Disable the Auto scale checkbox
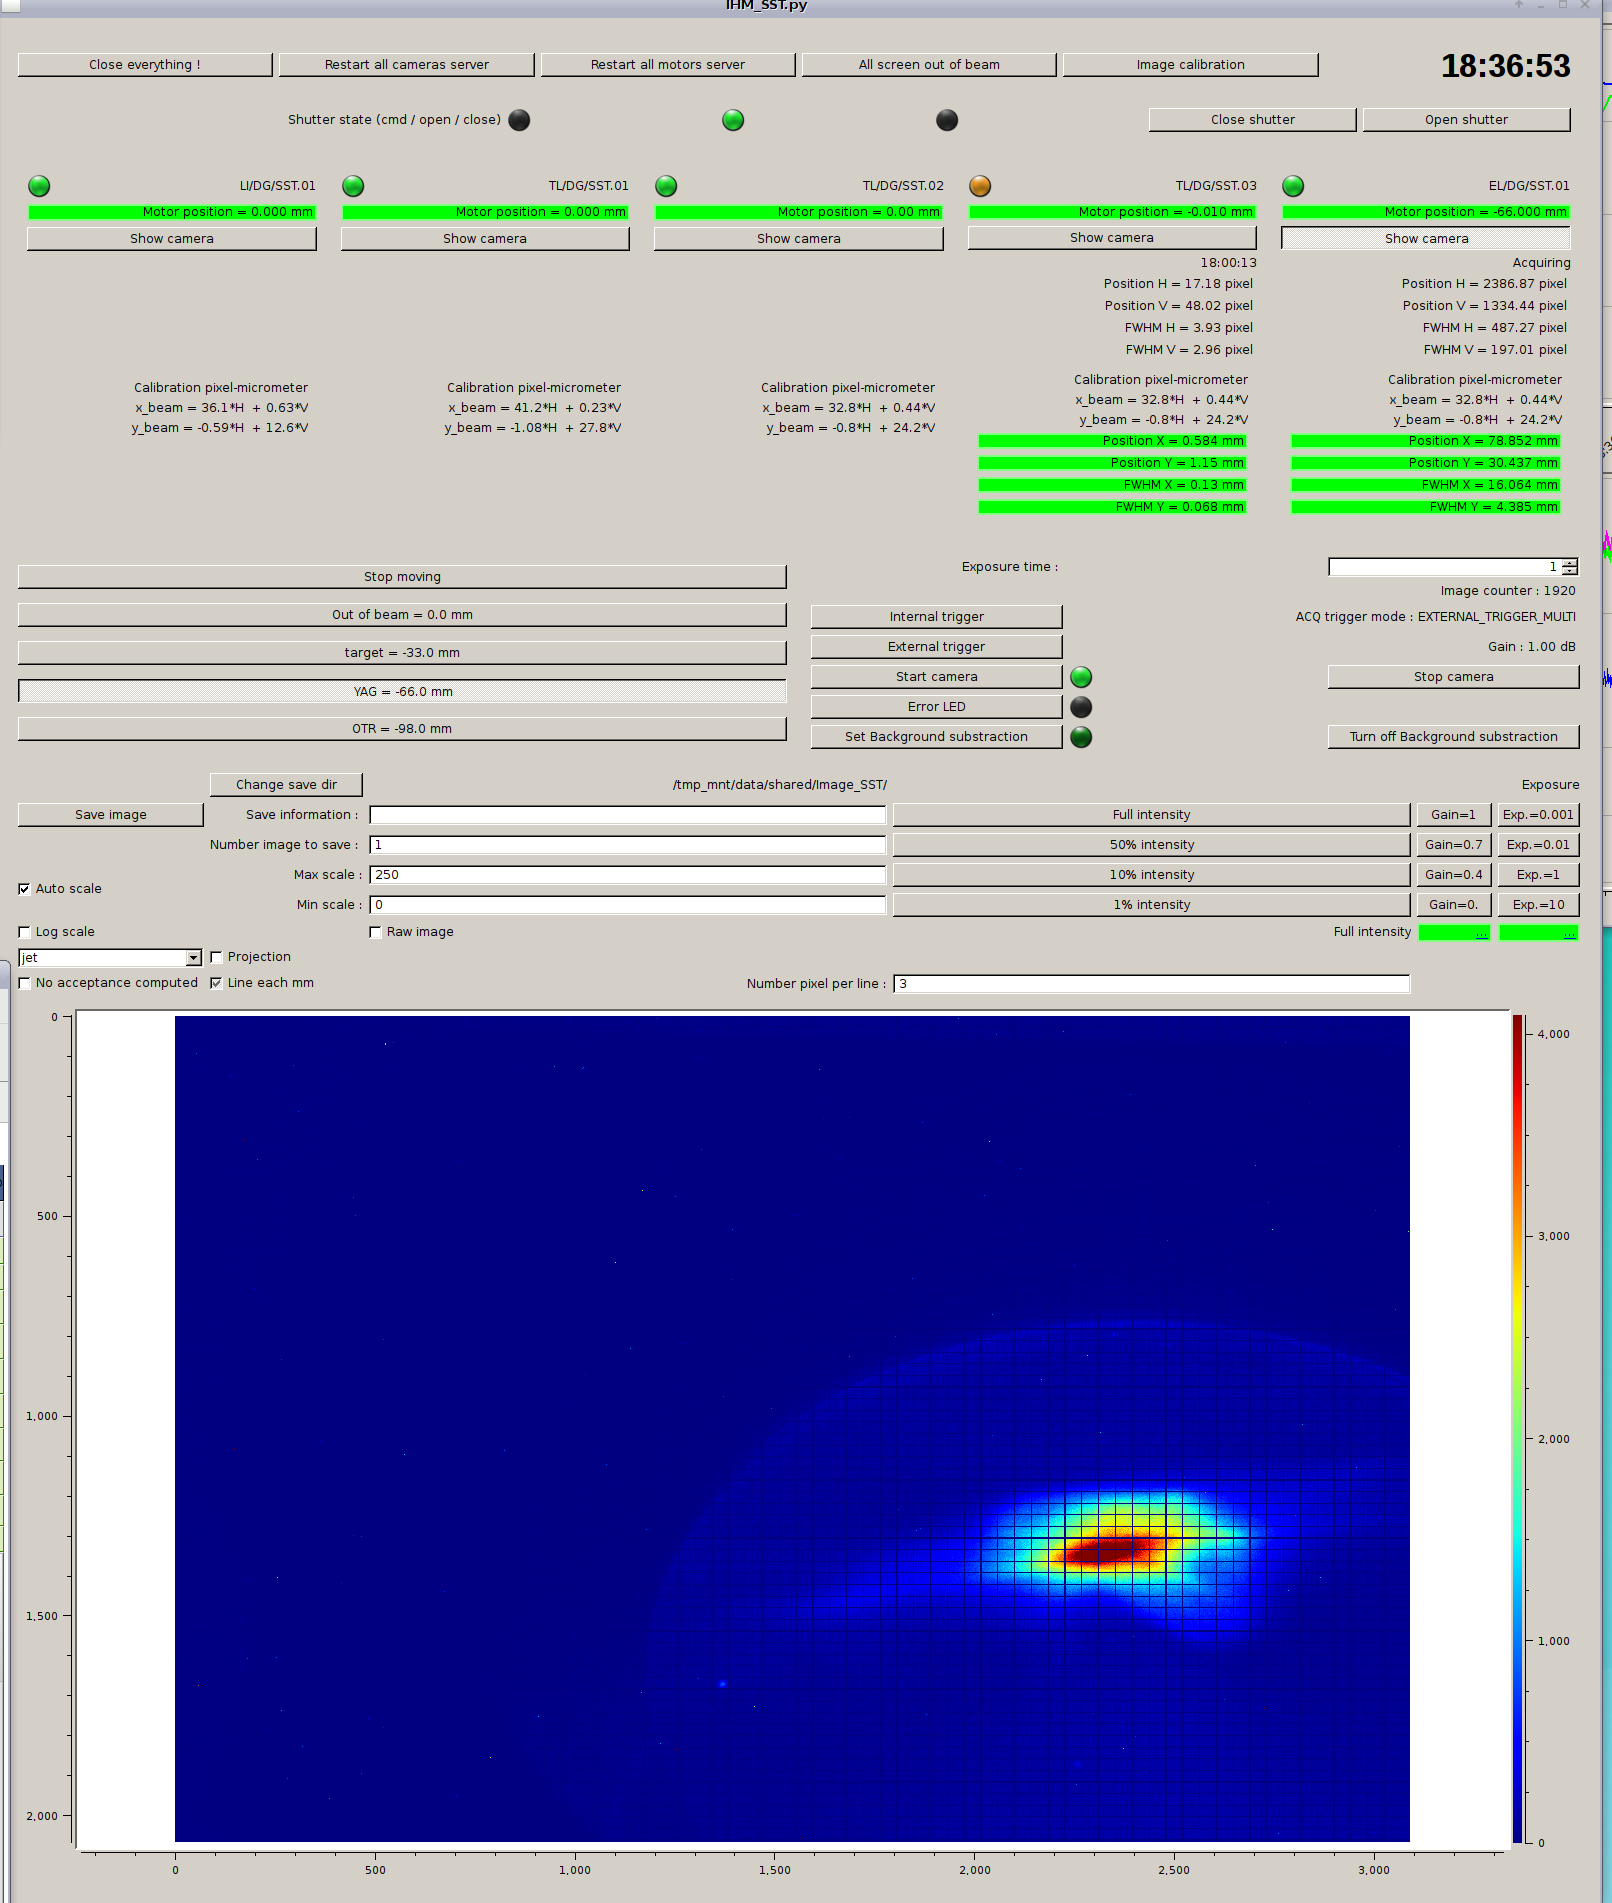This screenshot has width=1612, height=1903. coord(24,889)
